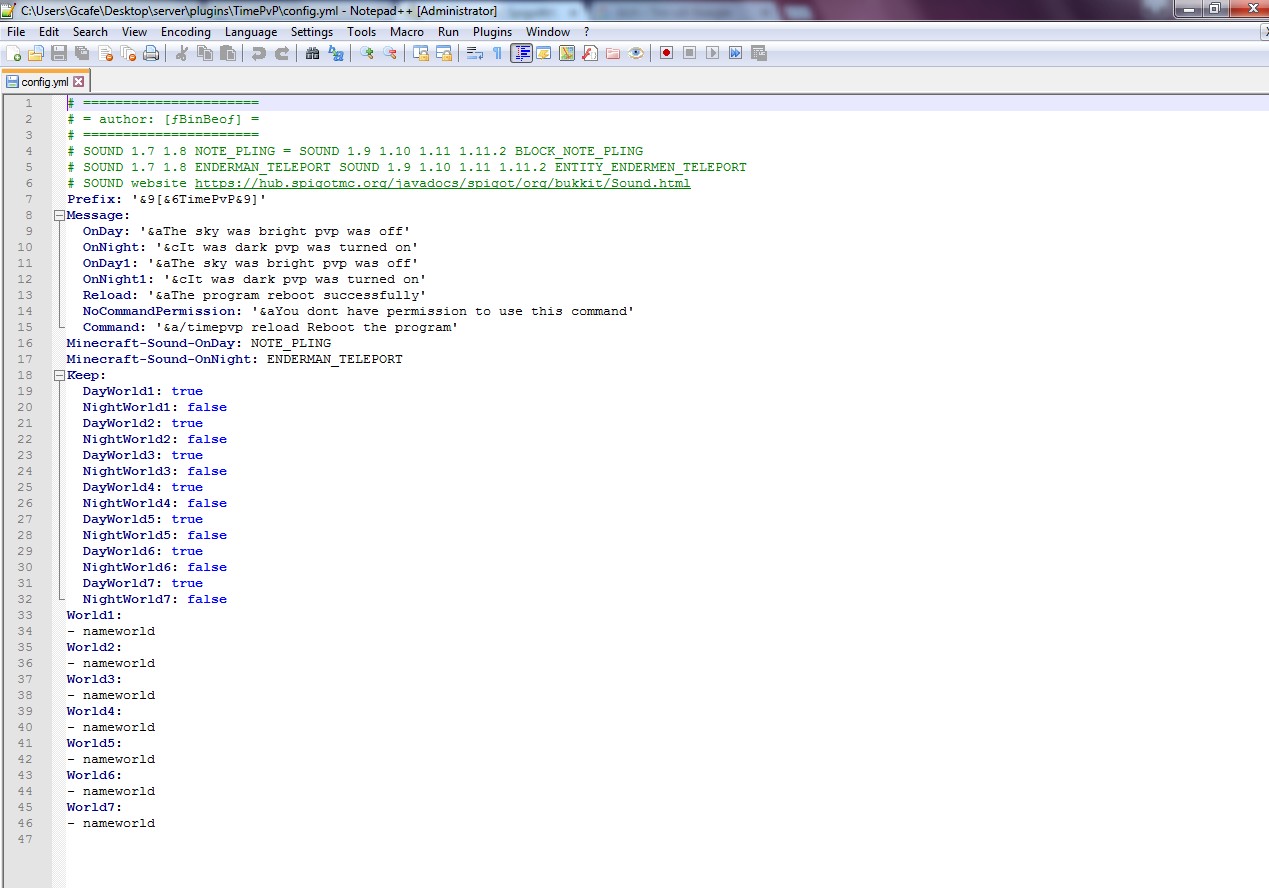The image size is (1269, 888).
Task: Open the spigotmc Sound javadocs link
Action: pyautogui.click(x=442, y=183)
